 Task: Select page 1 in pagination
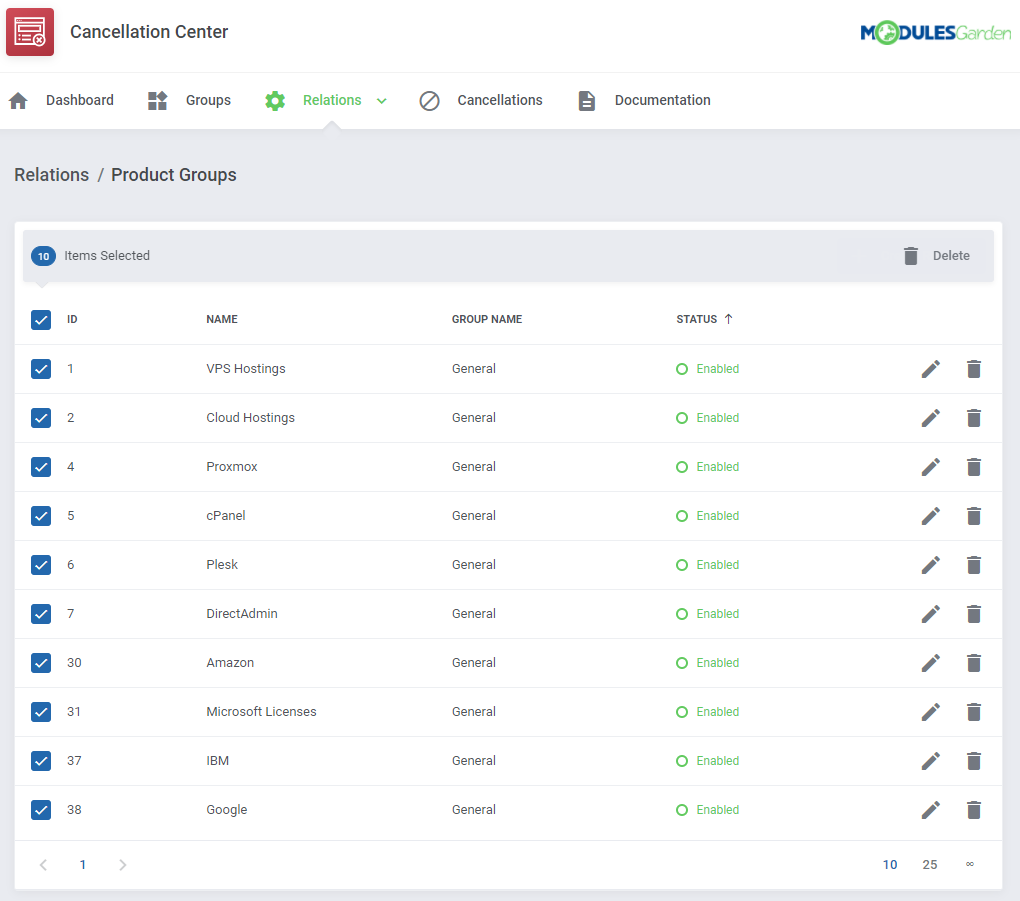pos(83,865)
